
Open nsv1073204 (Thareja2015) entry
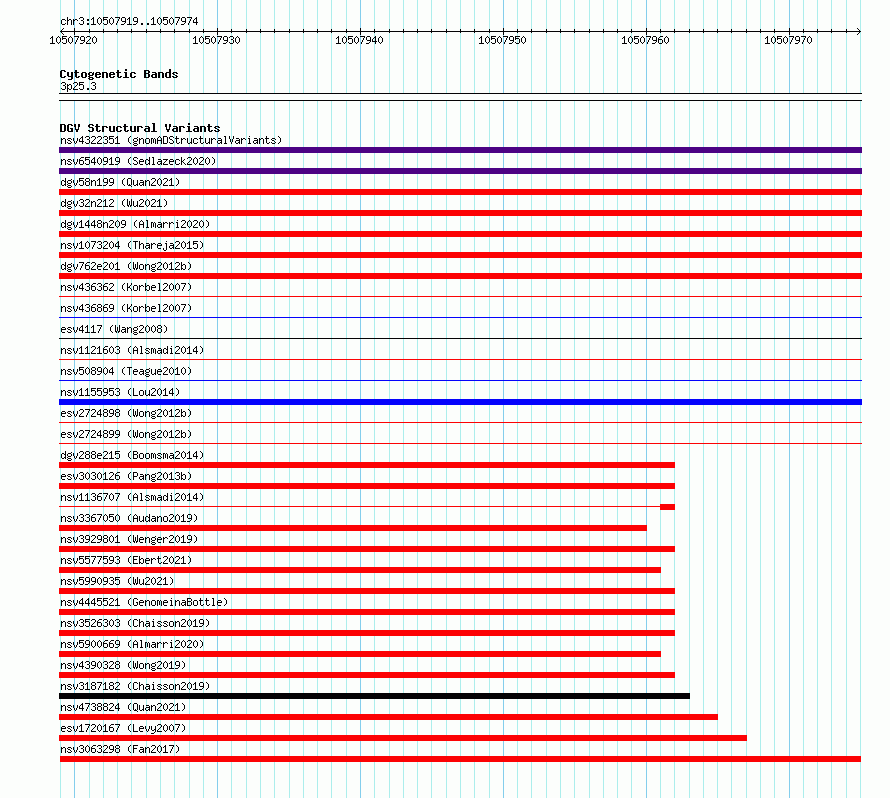132,245
